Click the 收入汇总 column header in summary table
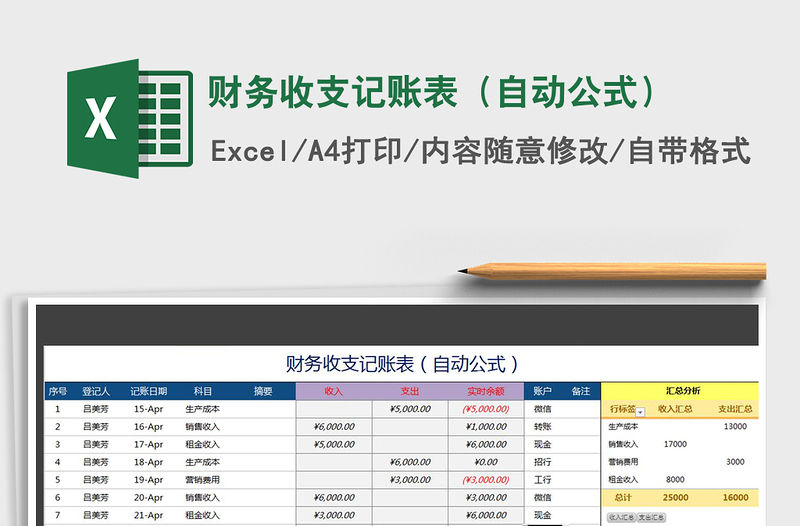Screen dimensions: 800x526 [x=675, y=409]
